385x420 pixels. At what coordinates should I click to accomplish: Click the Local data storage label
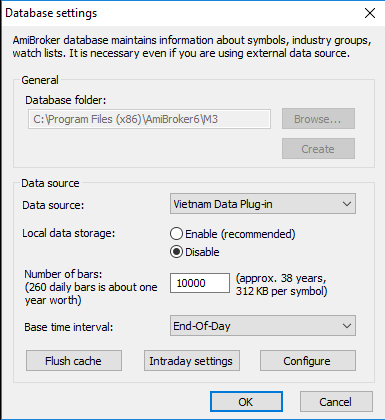[x=69, y=233]
